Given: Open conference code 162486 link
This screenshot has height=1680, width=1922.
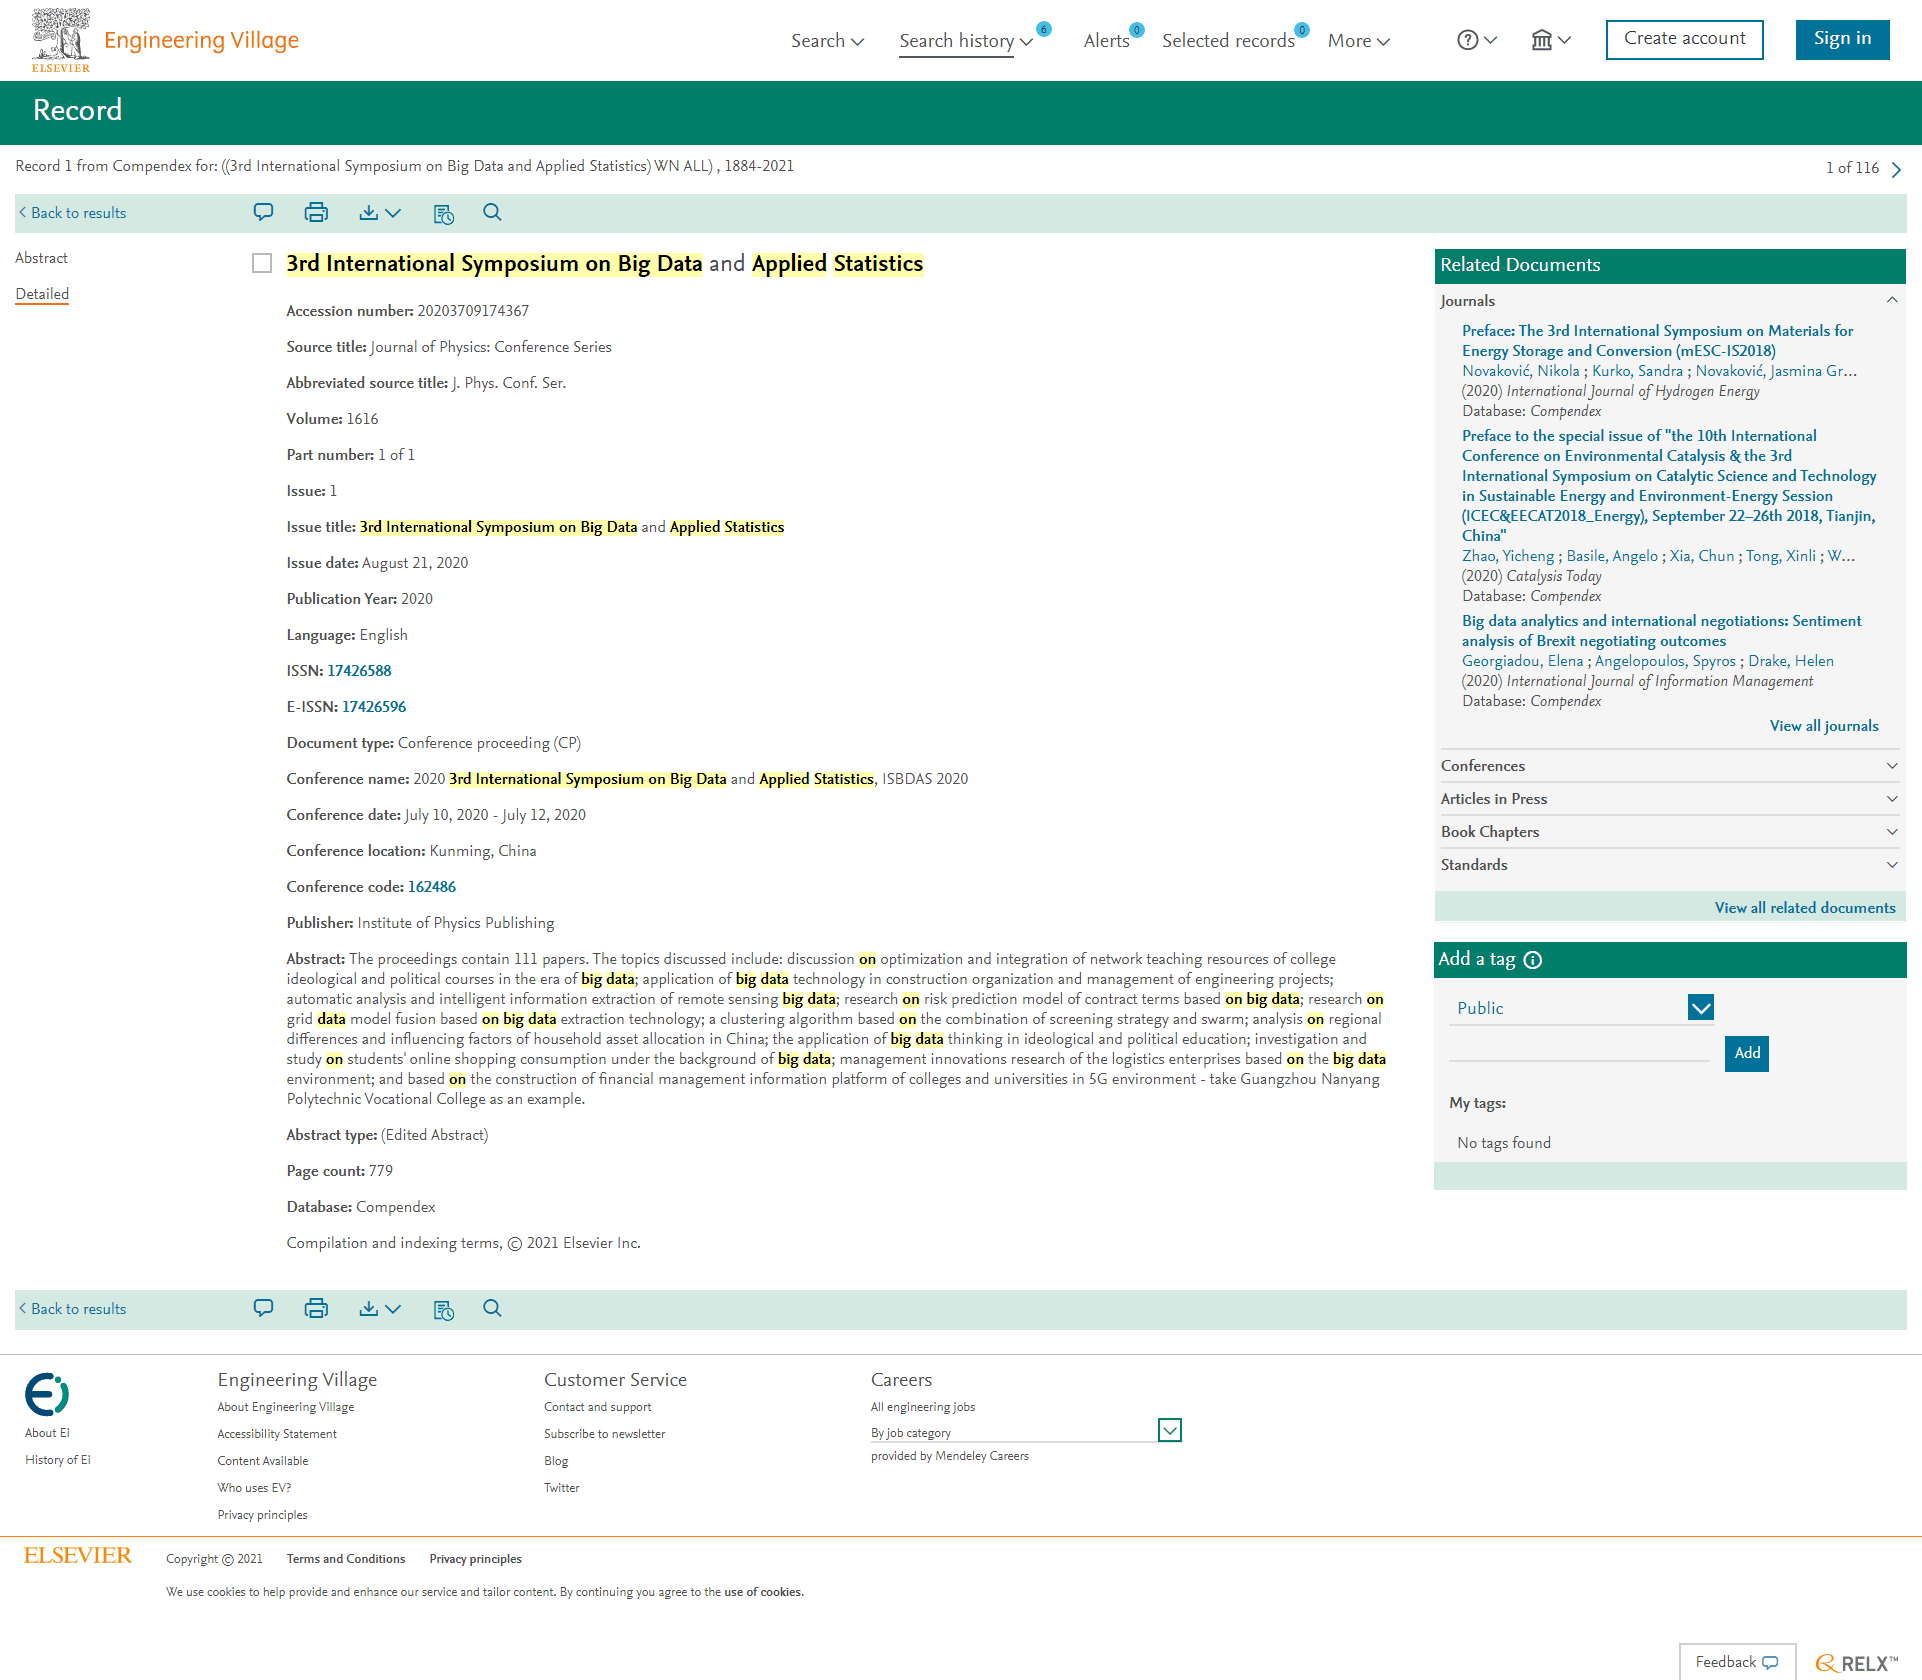Looking at the screenshot, I should coord(432,887).
